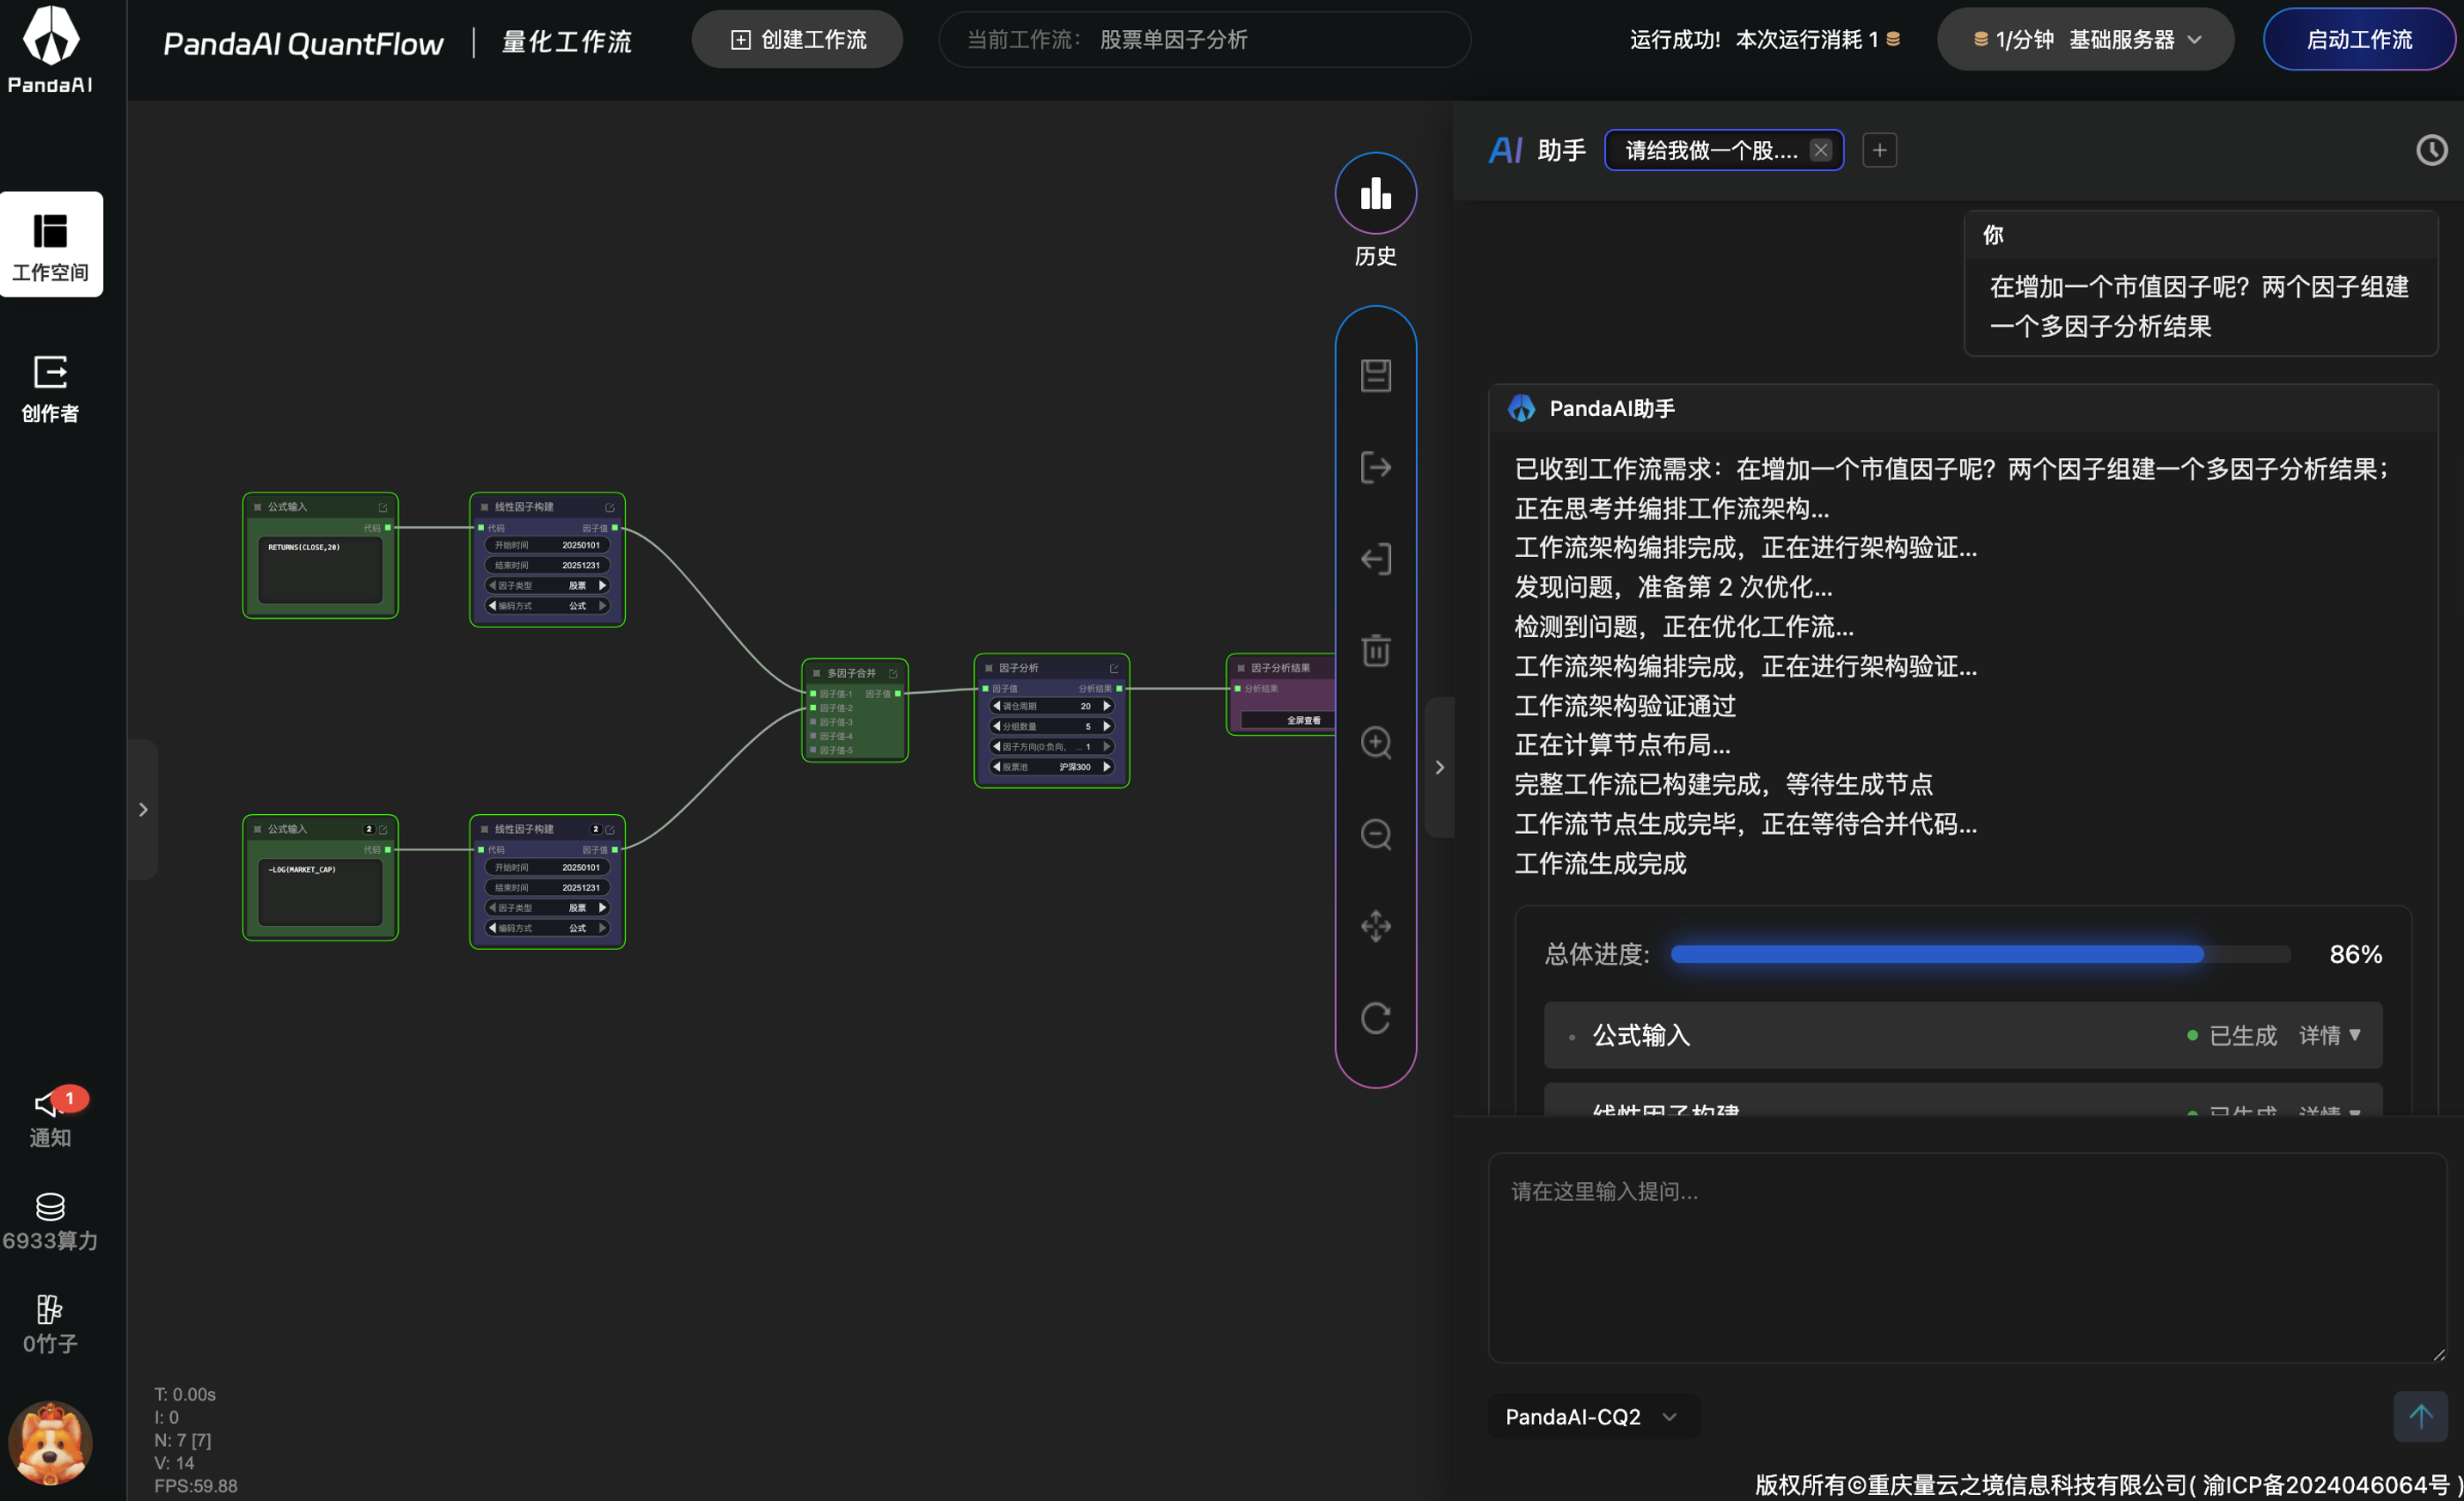Click the 因子值-5 input port

pyautogui.click(x=813, y=750)
